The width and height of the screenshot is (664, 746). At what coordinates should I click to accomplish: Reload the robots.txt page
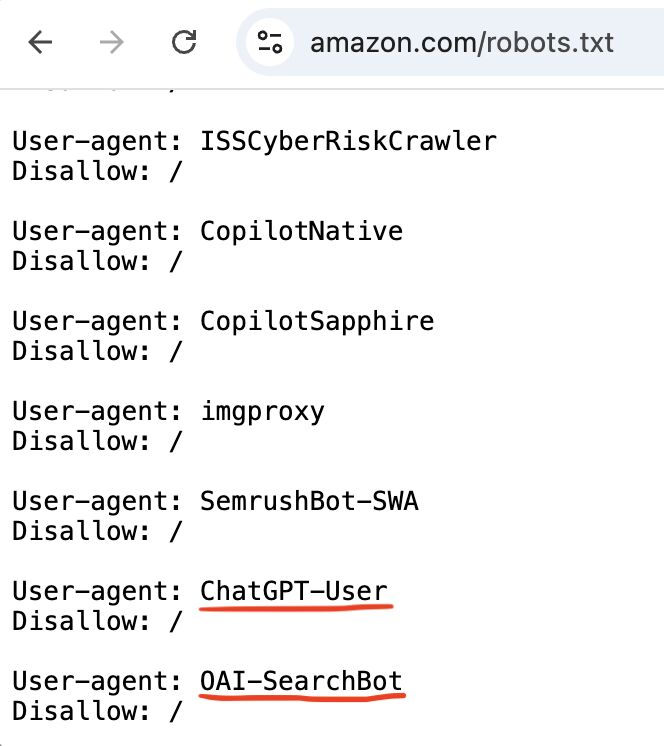coord(183,42)
